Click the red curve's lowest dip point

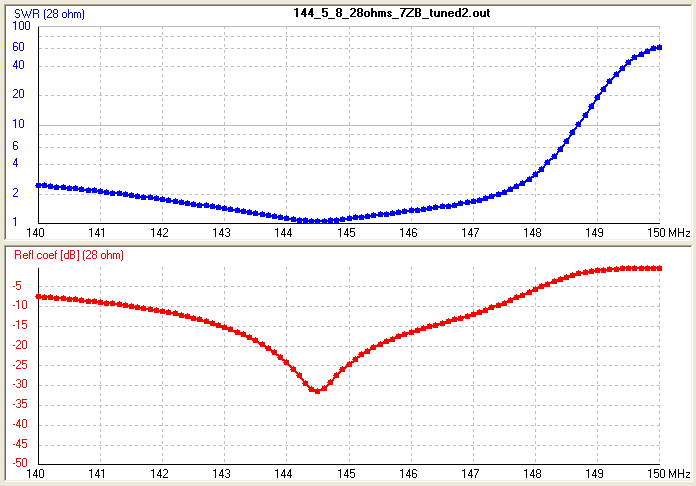[317, 391]
